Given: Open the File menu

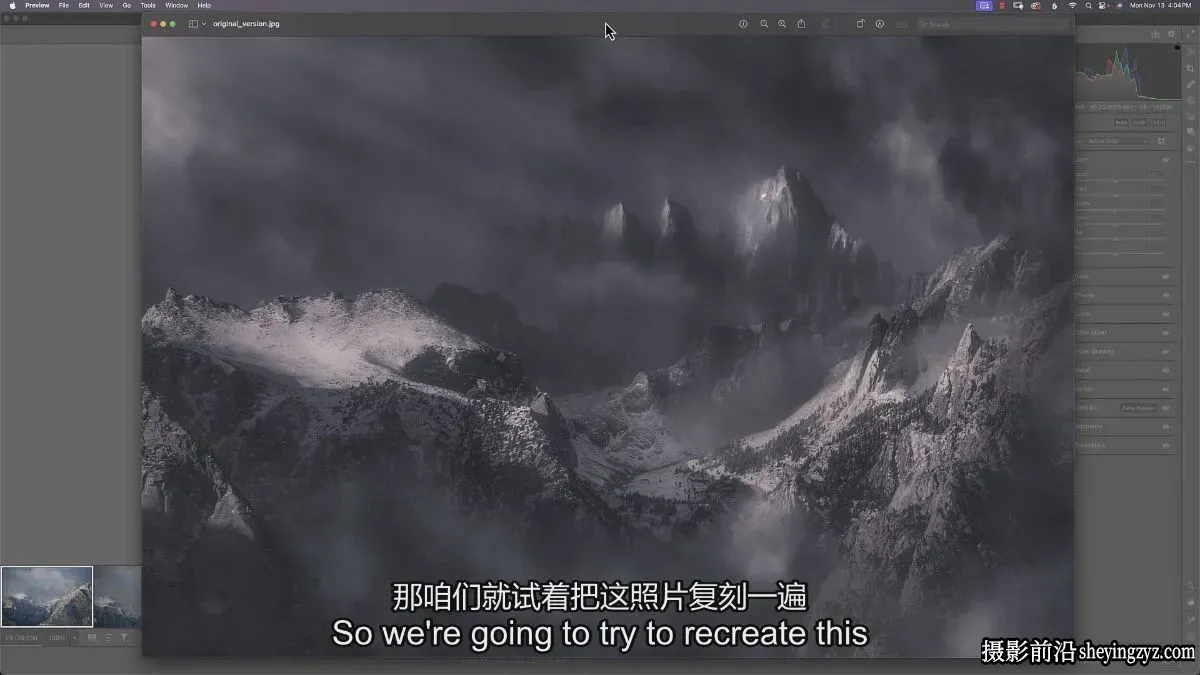Looking at the screenshot, I should pos(64,5).
